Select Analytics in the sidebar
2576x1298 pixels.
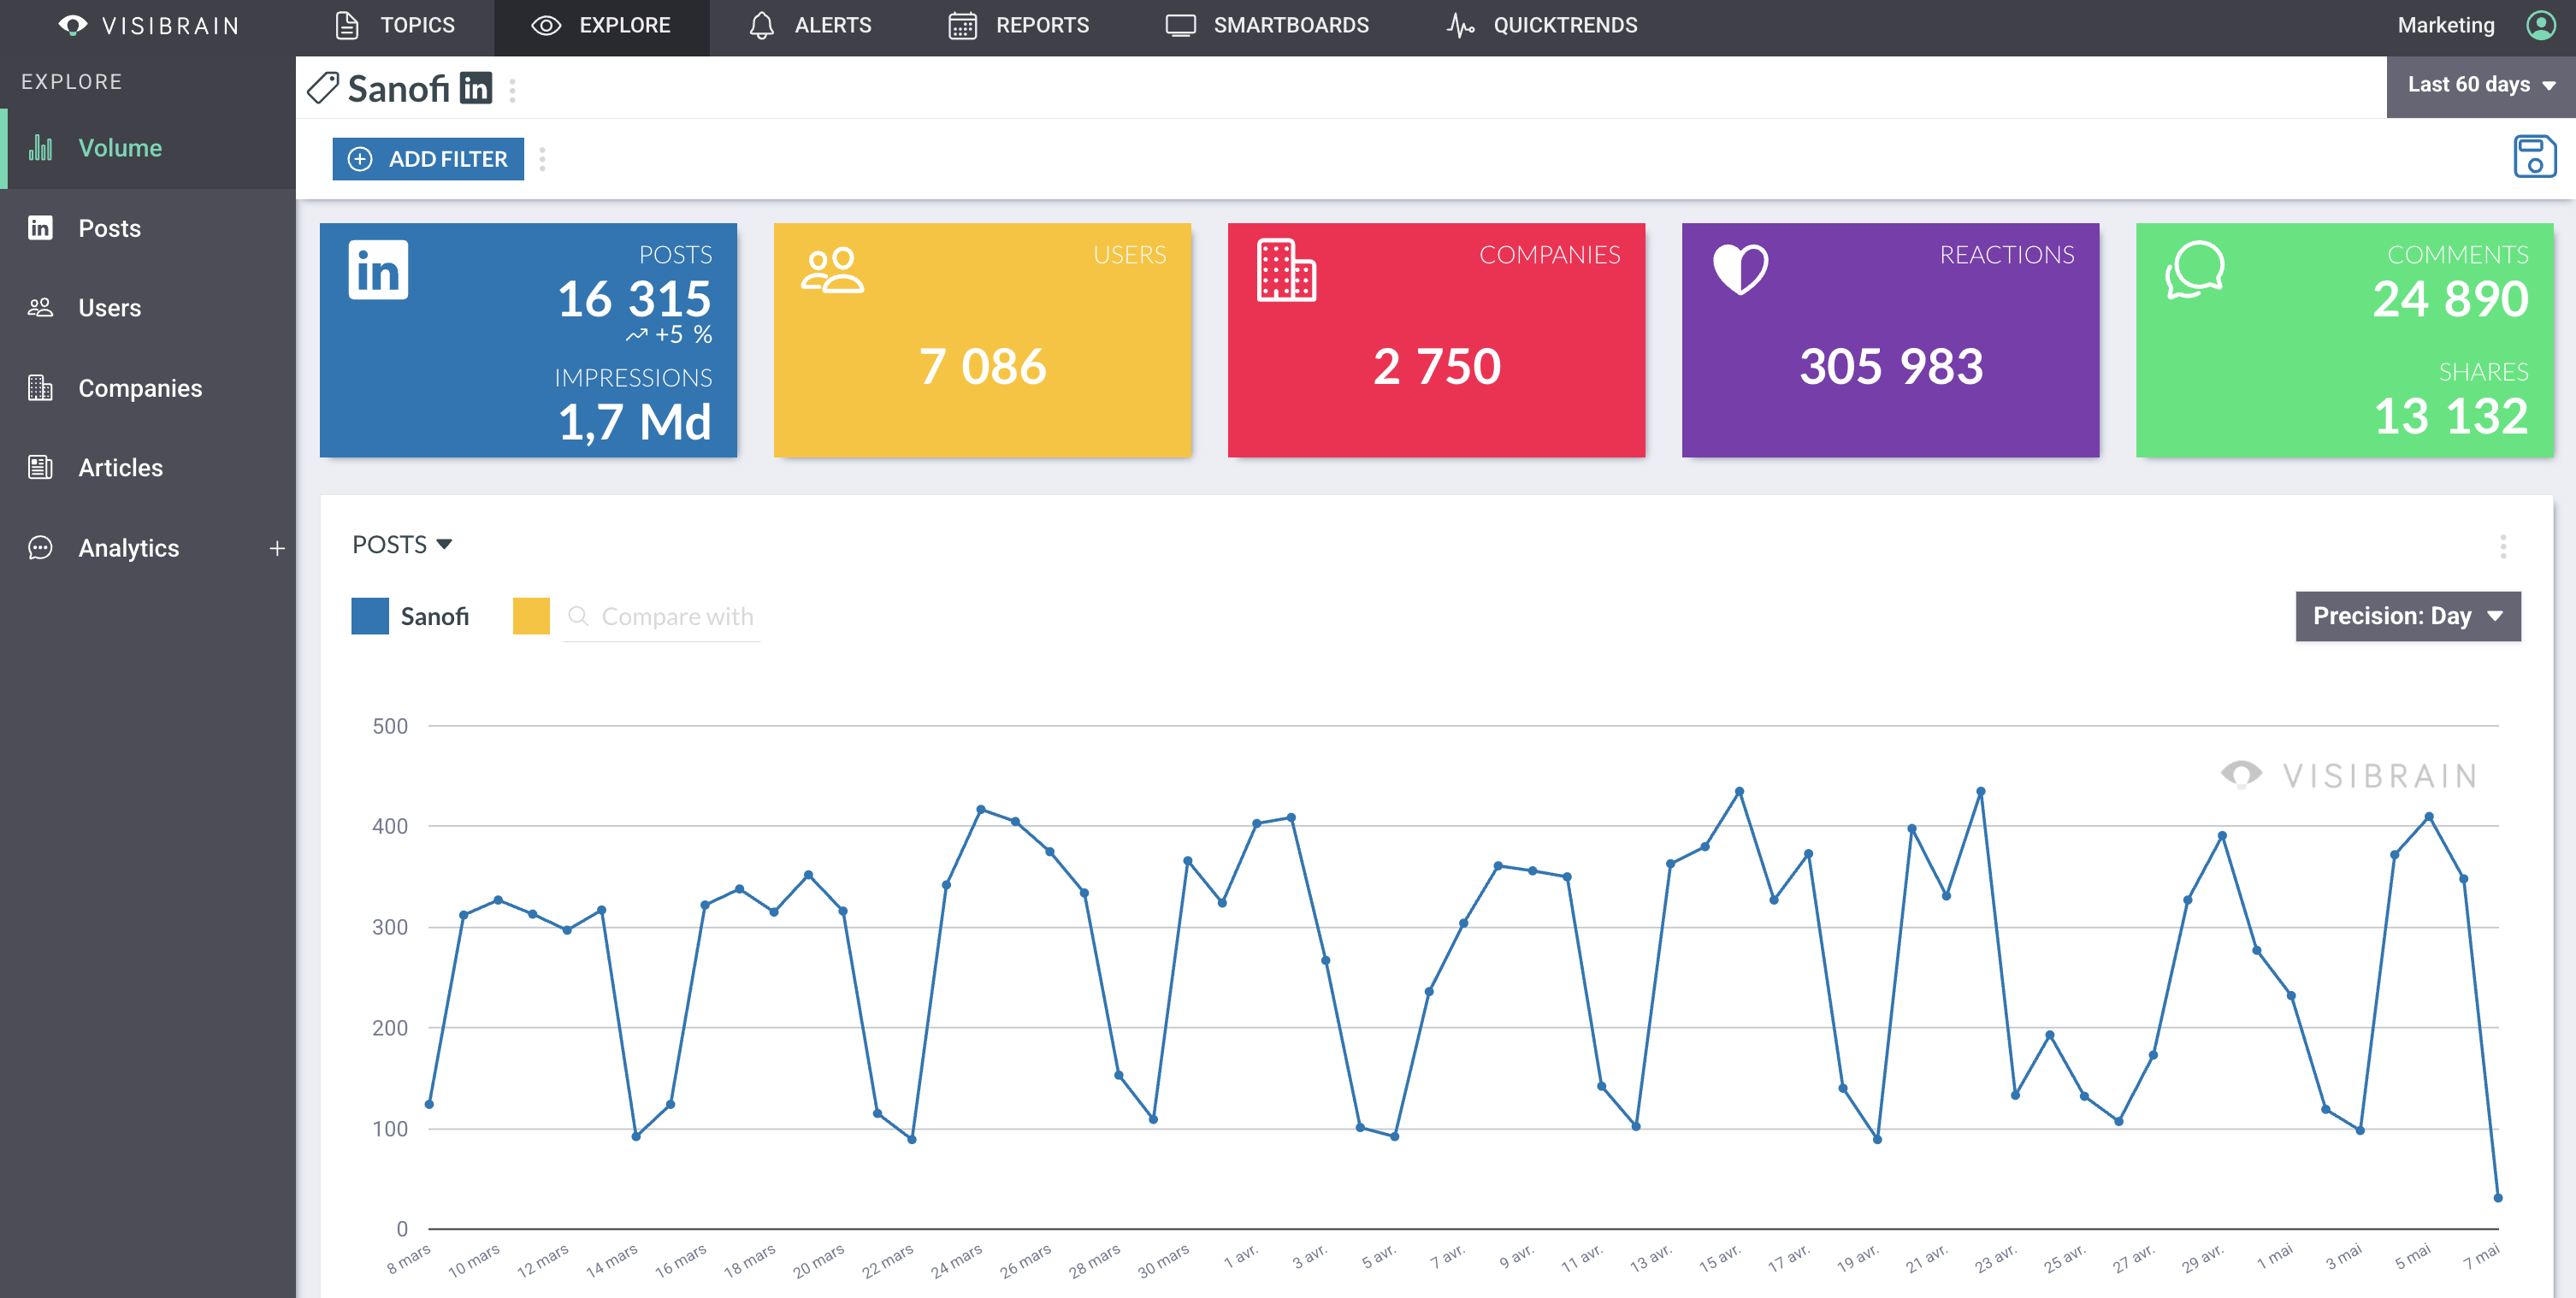(130, 548)
